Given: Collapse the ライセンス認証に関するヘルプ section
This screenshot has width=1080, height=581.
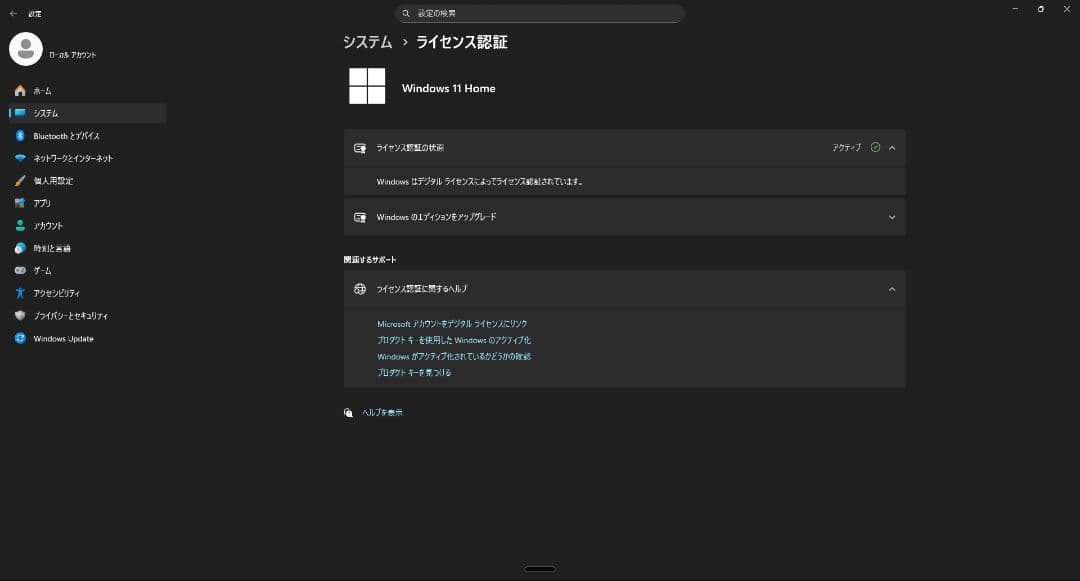Looking at the screenshot, I should pos(892,289).
